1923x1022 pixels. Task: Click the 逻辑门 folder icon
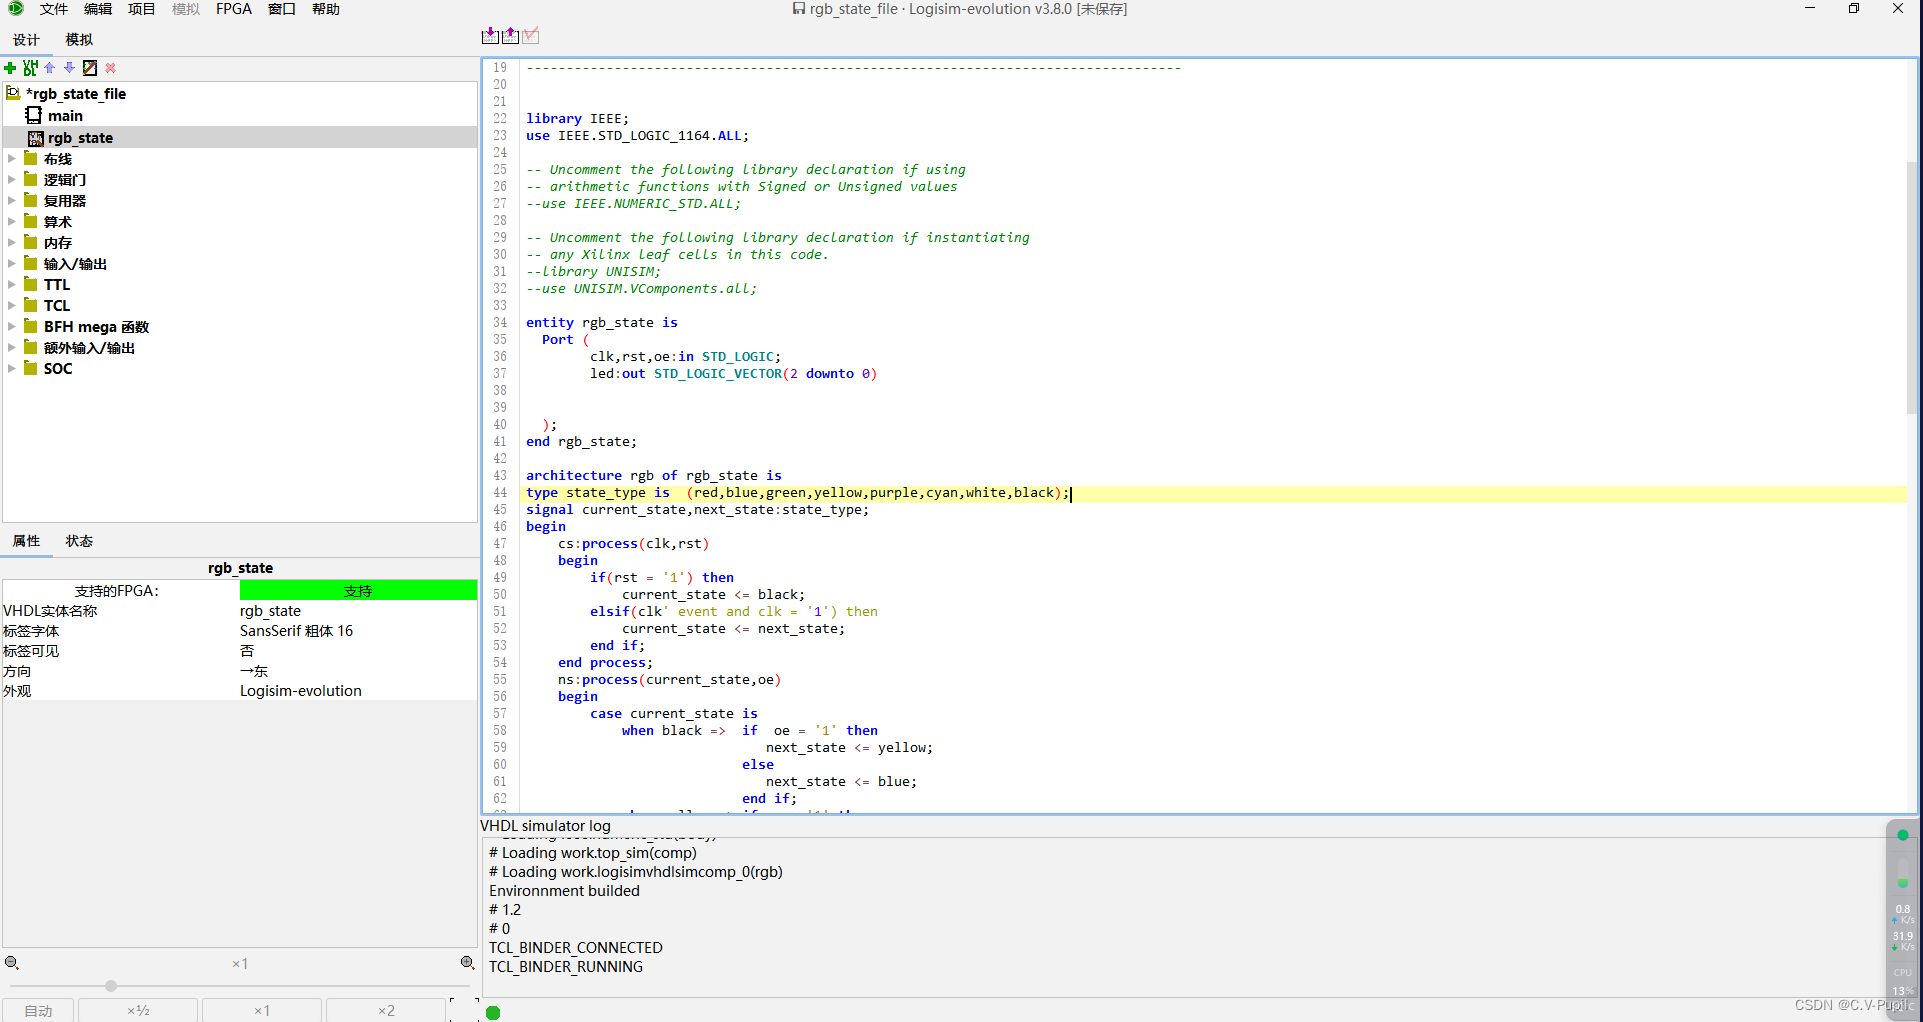(x=31, y=179)
